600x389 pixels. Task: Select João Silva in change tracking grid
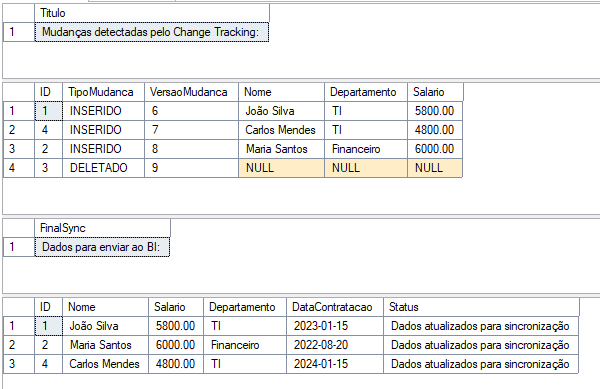tap(281, 111)
